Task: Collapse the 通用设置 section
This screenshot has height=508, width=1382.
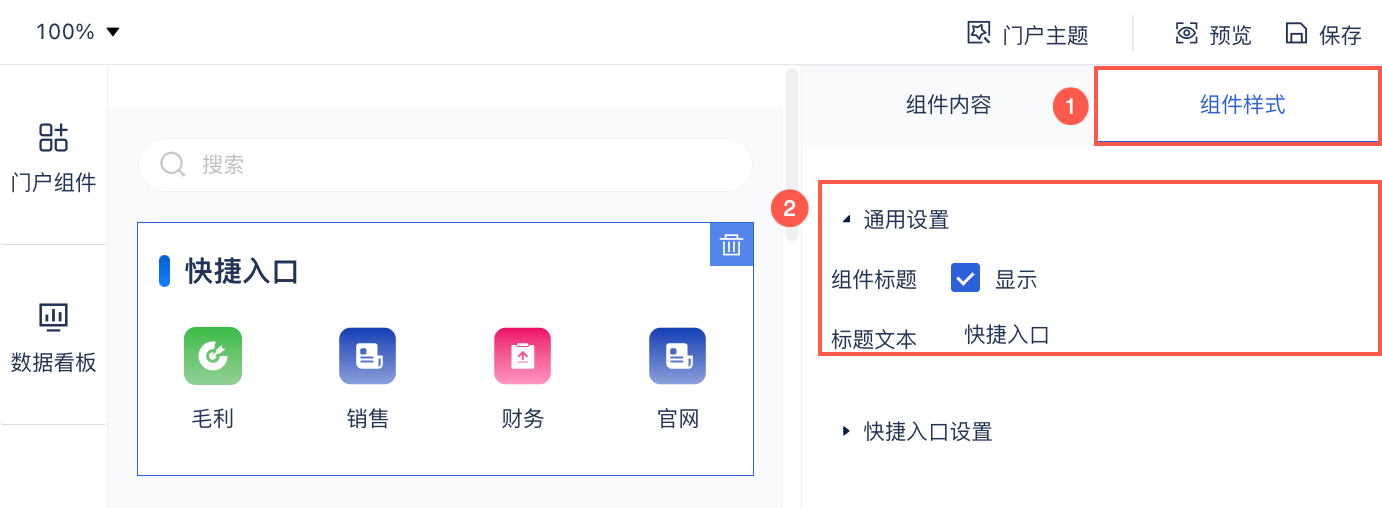Action: click(846, 220)
